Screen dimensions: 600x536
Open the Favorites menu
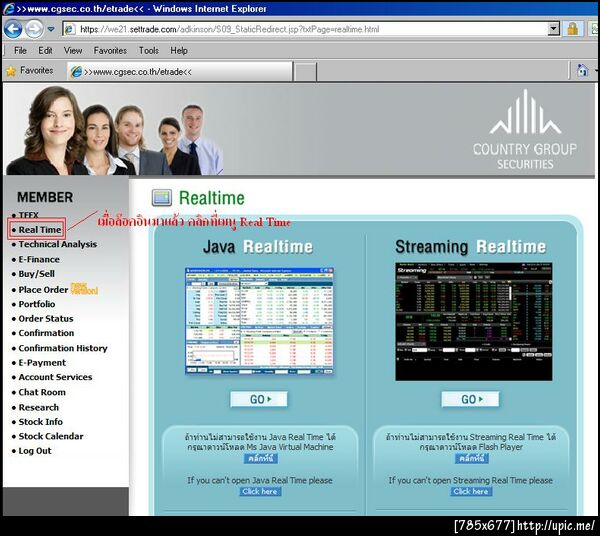(x=110, y=51)
